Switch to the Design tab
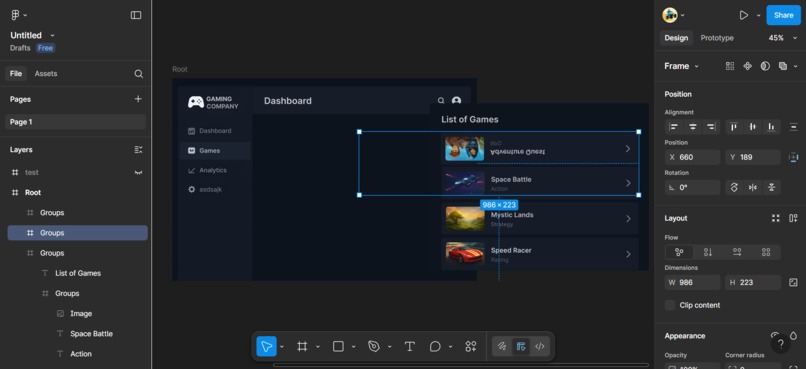The width and height of the screenshot is (806, 369). 676,38
